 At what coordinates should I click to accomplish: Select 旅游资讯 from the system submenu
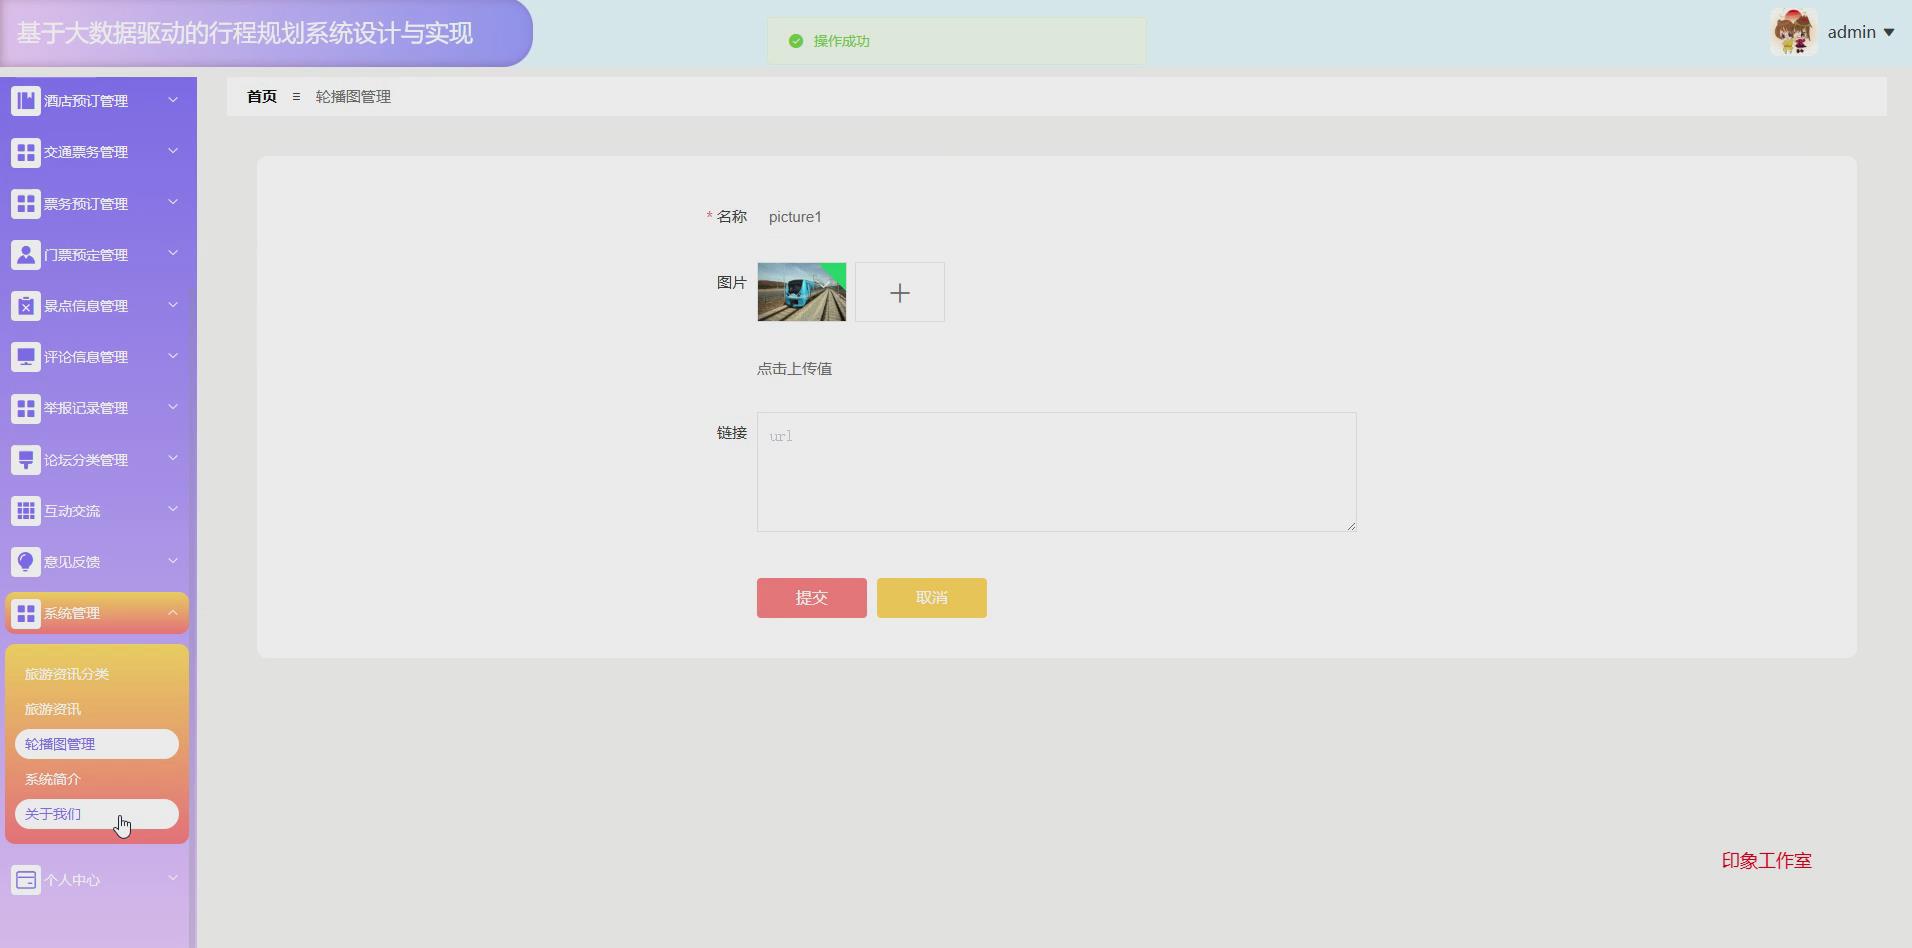(x=52, y=708)
